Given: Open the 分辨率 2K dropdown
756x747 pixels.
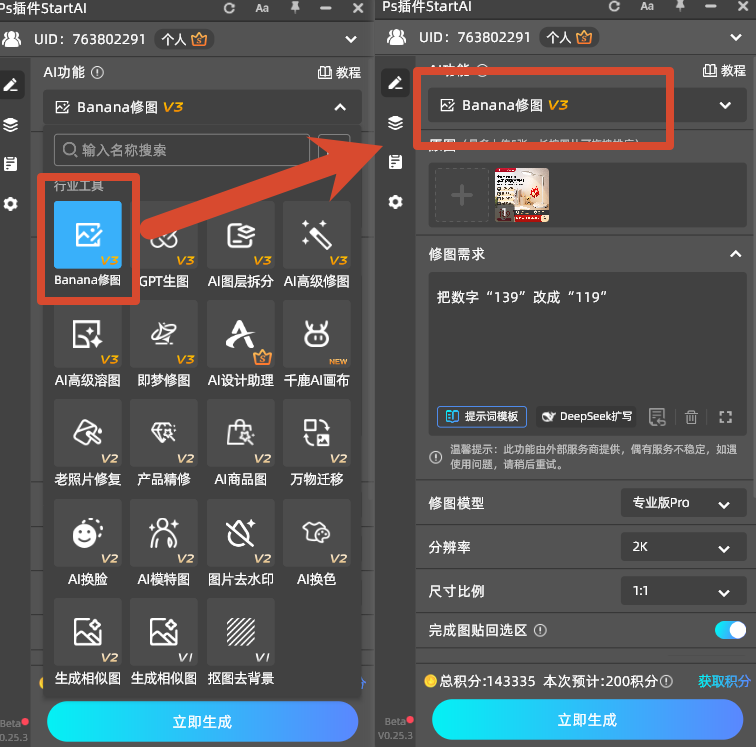Looking at the screenshot, I should [683, 547].
